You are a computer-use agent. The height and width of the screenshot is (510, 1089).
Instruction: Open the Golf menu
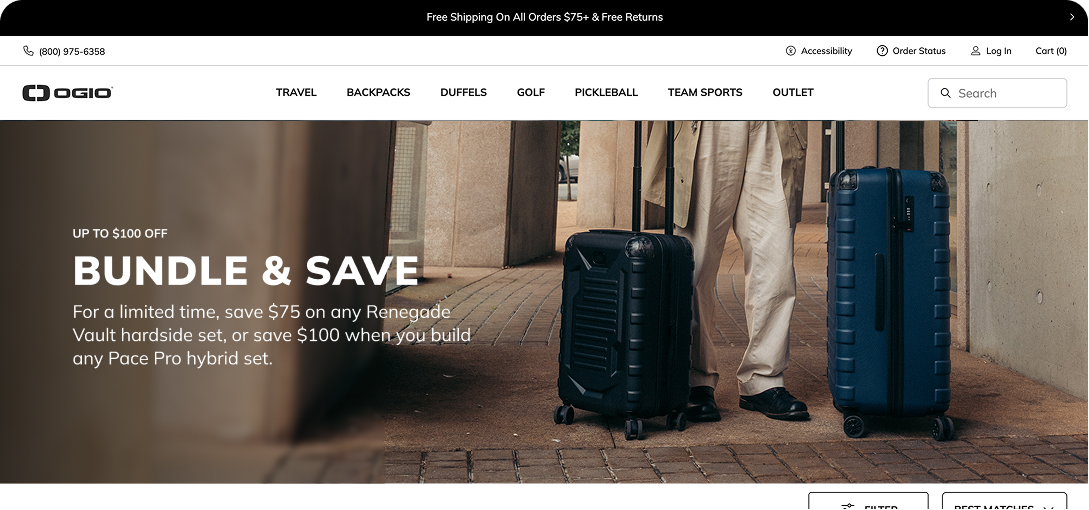pyautogui.click(x=531, y=92)
